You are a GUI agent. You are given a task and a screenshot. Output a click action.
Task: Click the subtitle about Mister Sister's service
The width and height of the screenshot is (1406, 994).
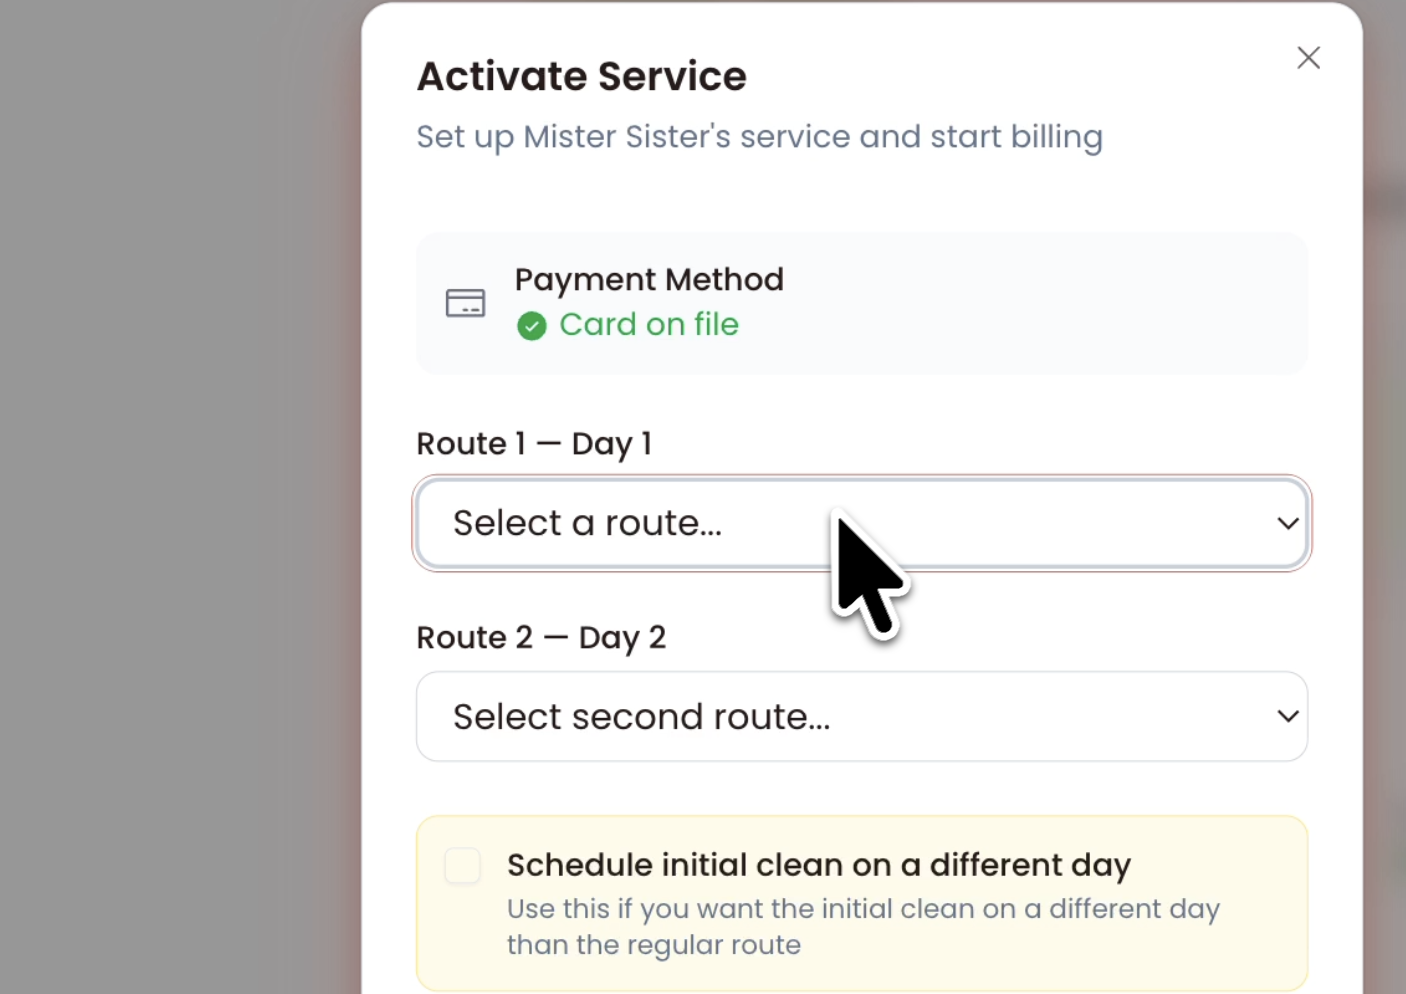[x=759, y=137]
